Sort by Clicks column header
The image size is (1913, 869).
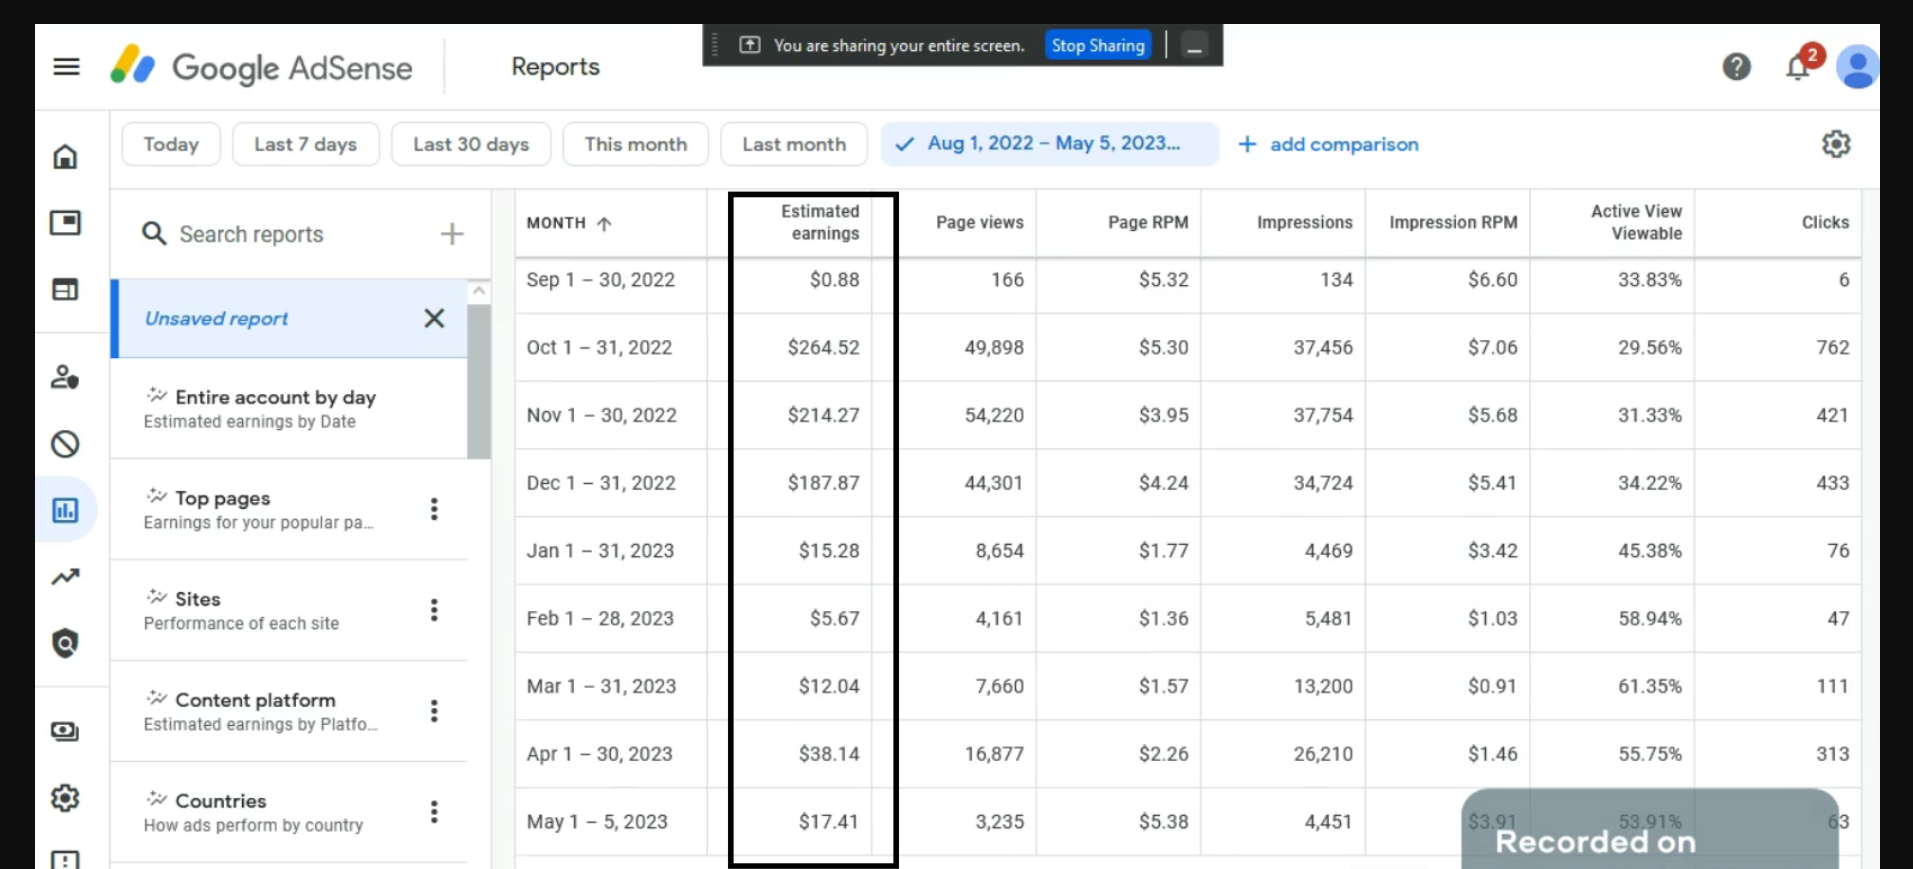[x=1825, y=222]
